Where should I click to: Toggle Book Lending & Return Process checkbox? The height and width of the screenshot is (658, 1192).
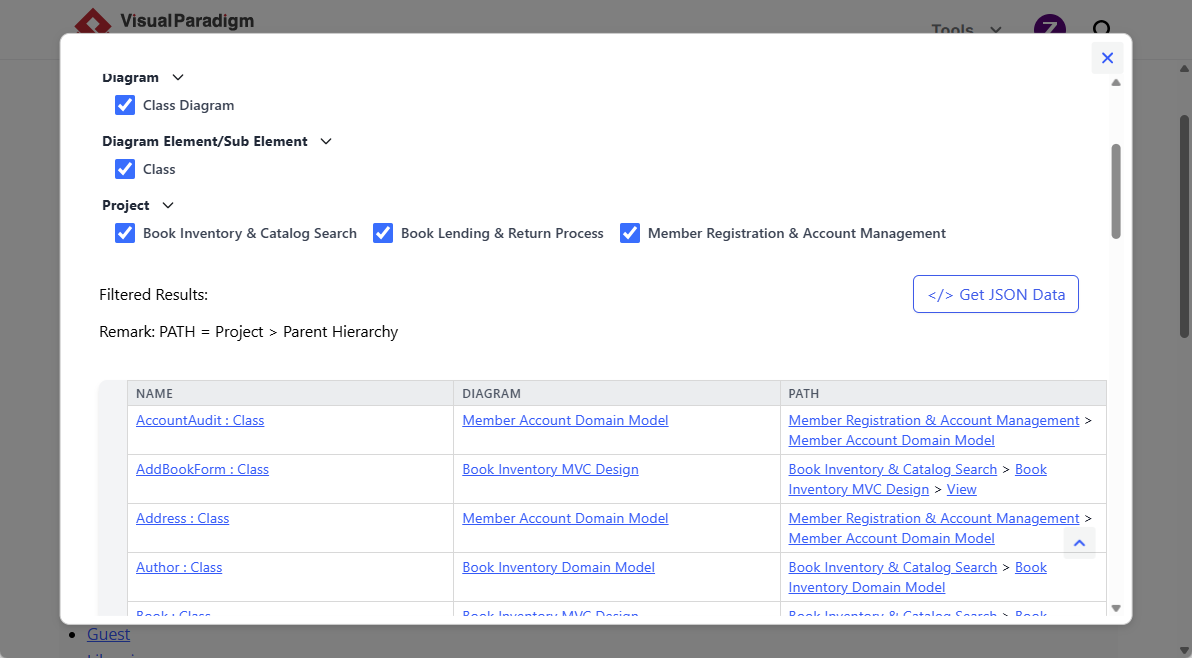point(382,233)
